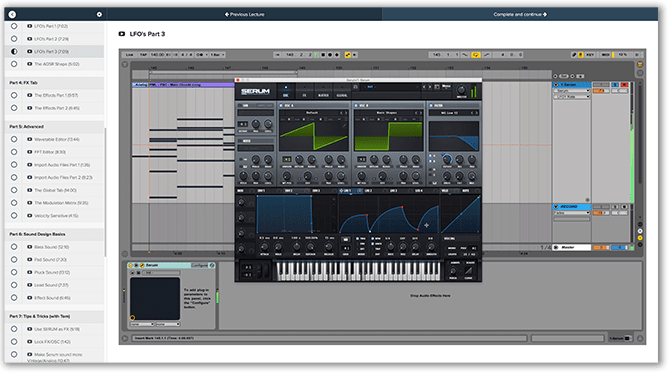Open the LFO1 Rate automation parameter dropdown
The height and width of the screenshot is (378, 672).
(x=572, y=97)
